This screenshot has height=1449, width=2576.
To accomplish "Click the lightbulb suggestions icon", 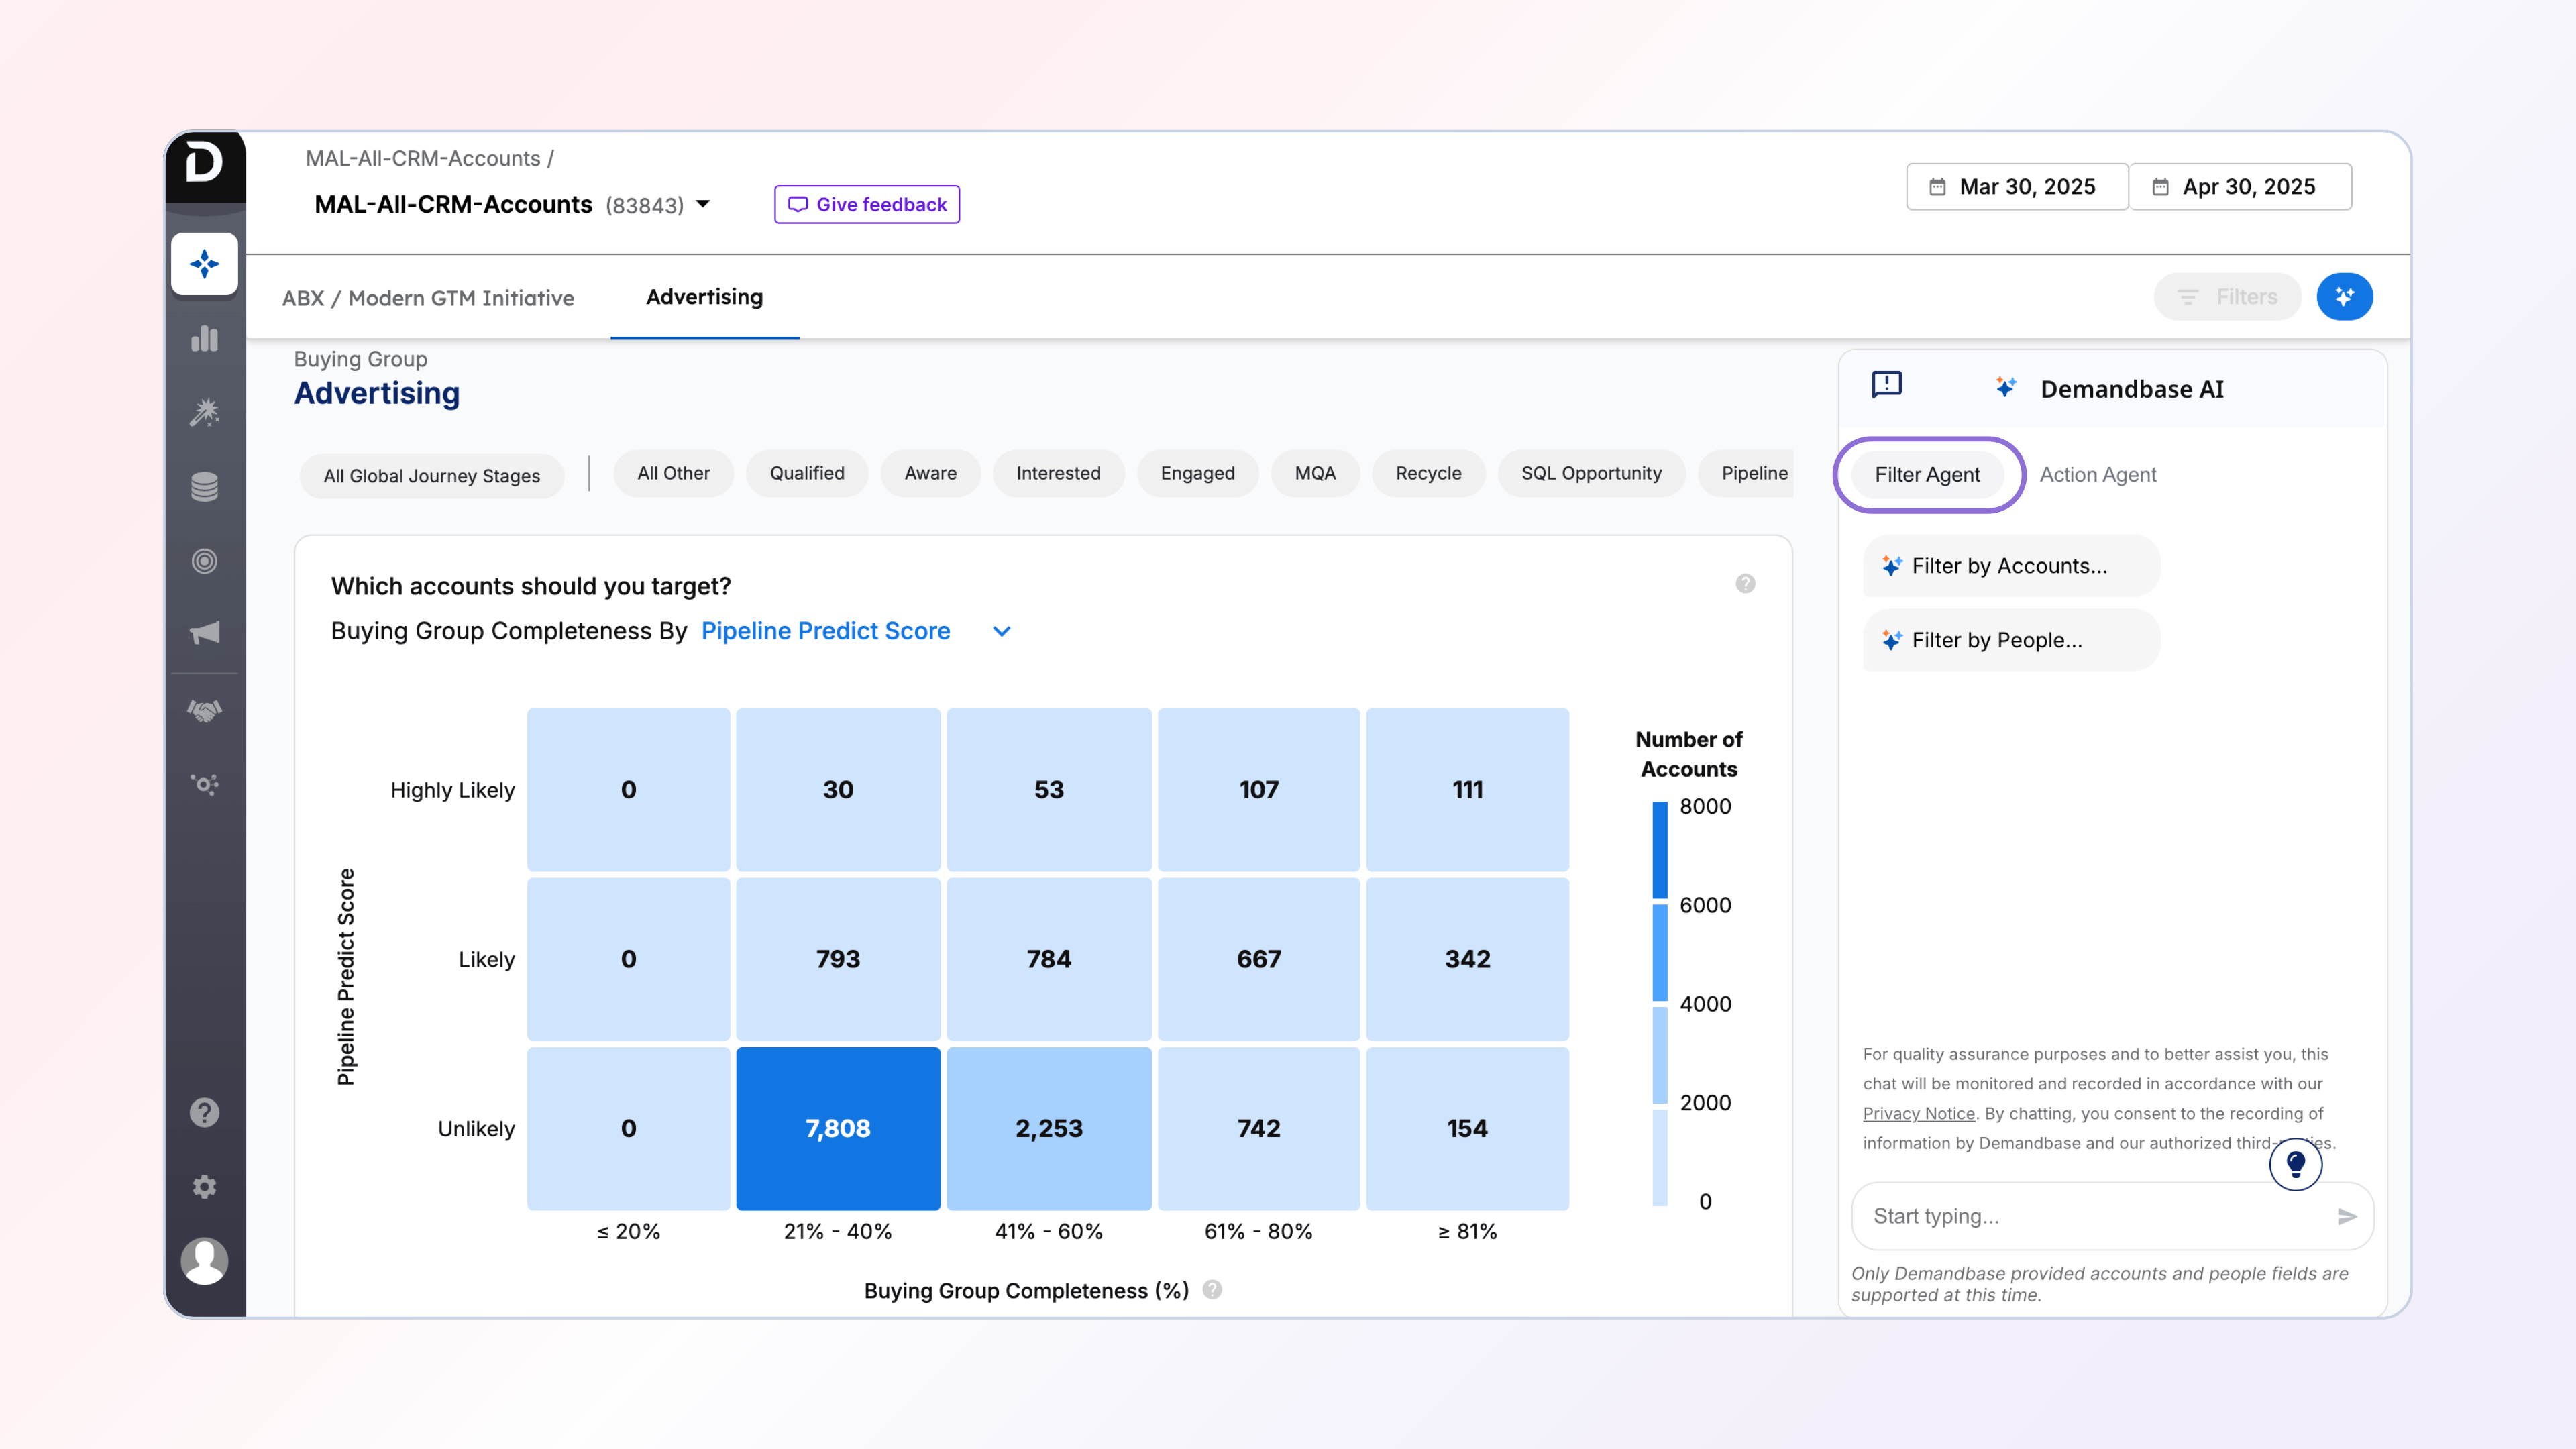I will point(2295,1164).
